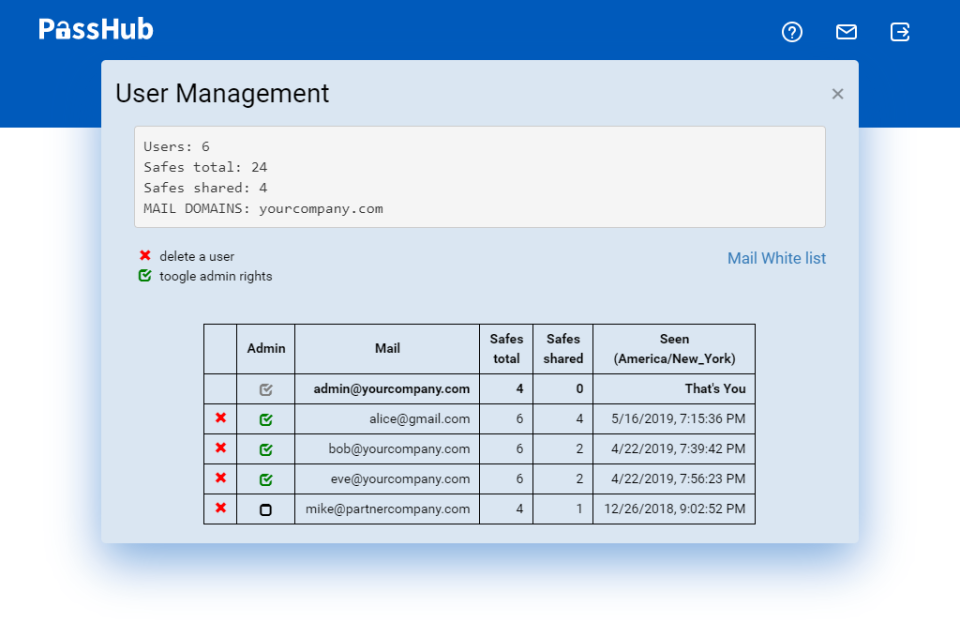The image size is (960, 638).
Task: Open the Mail White list
Action: pos(776,258)
